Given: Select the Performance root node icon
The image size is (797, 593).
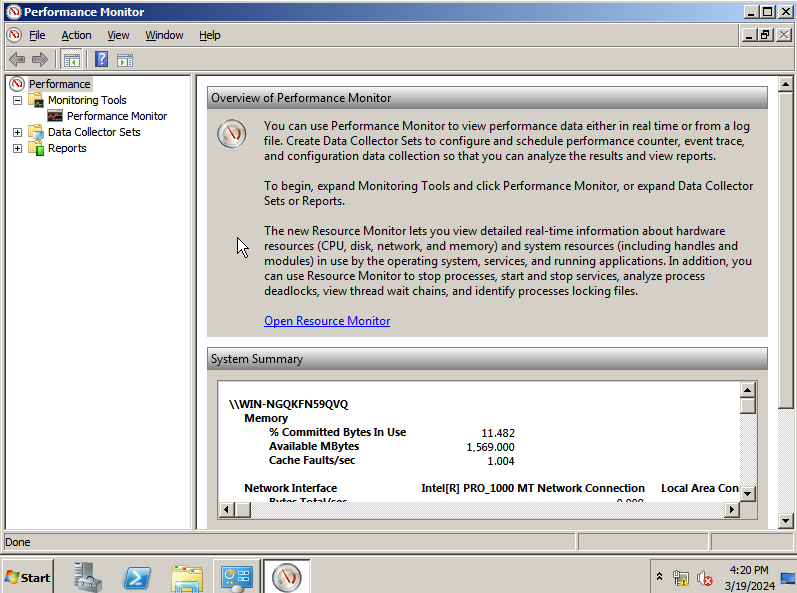Looking at the screenshot, I should click(17, 84).
